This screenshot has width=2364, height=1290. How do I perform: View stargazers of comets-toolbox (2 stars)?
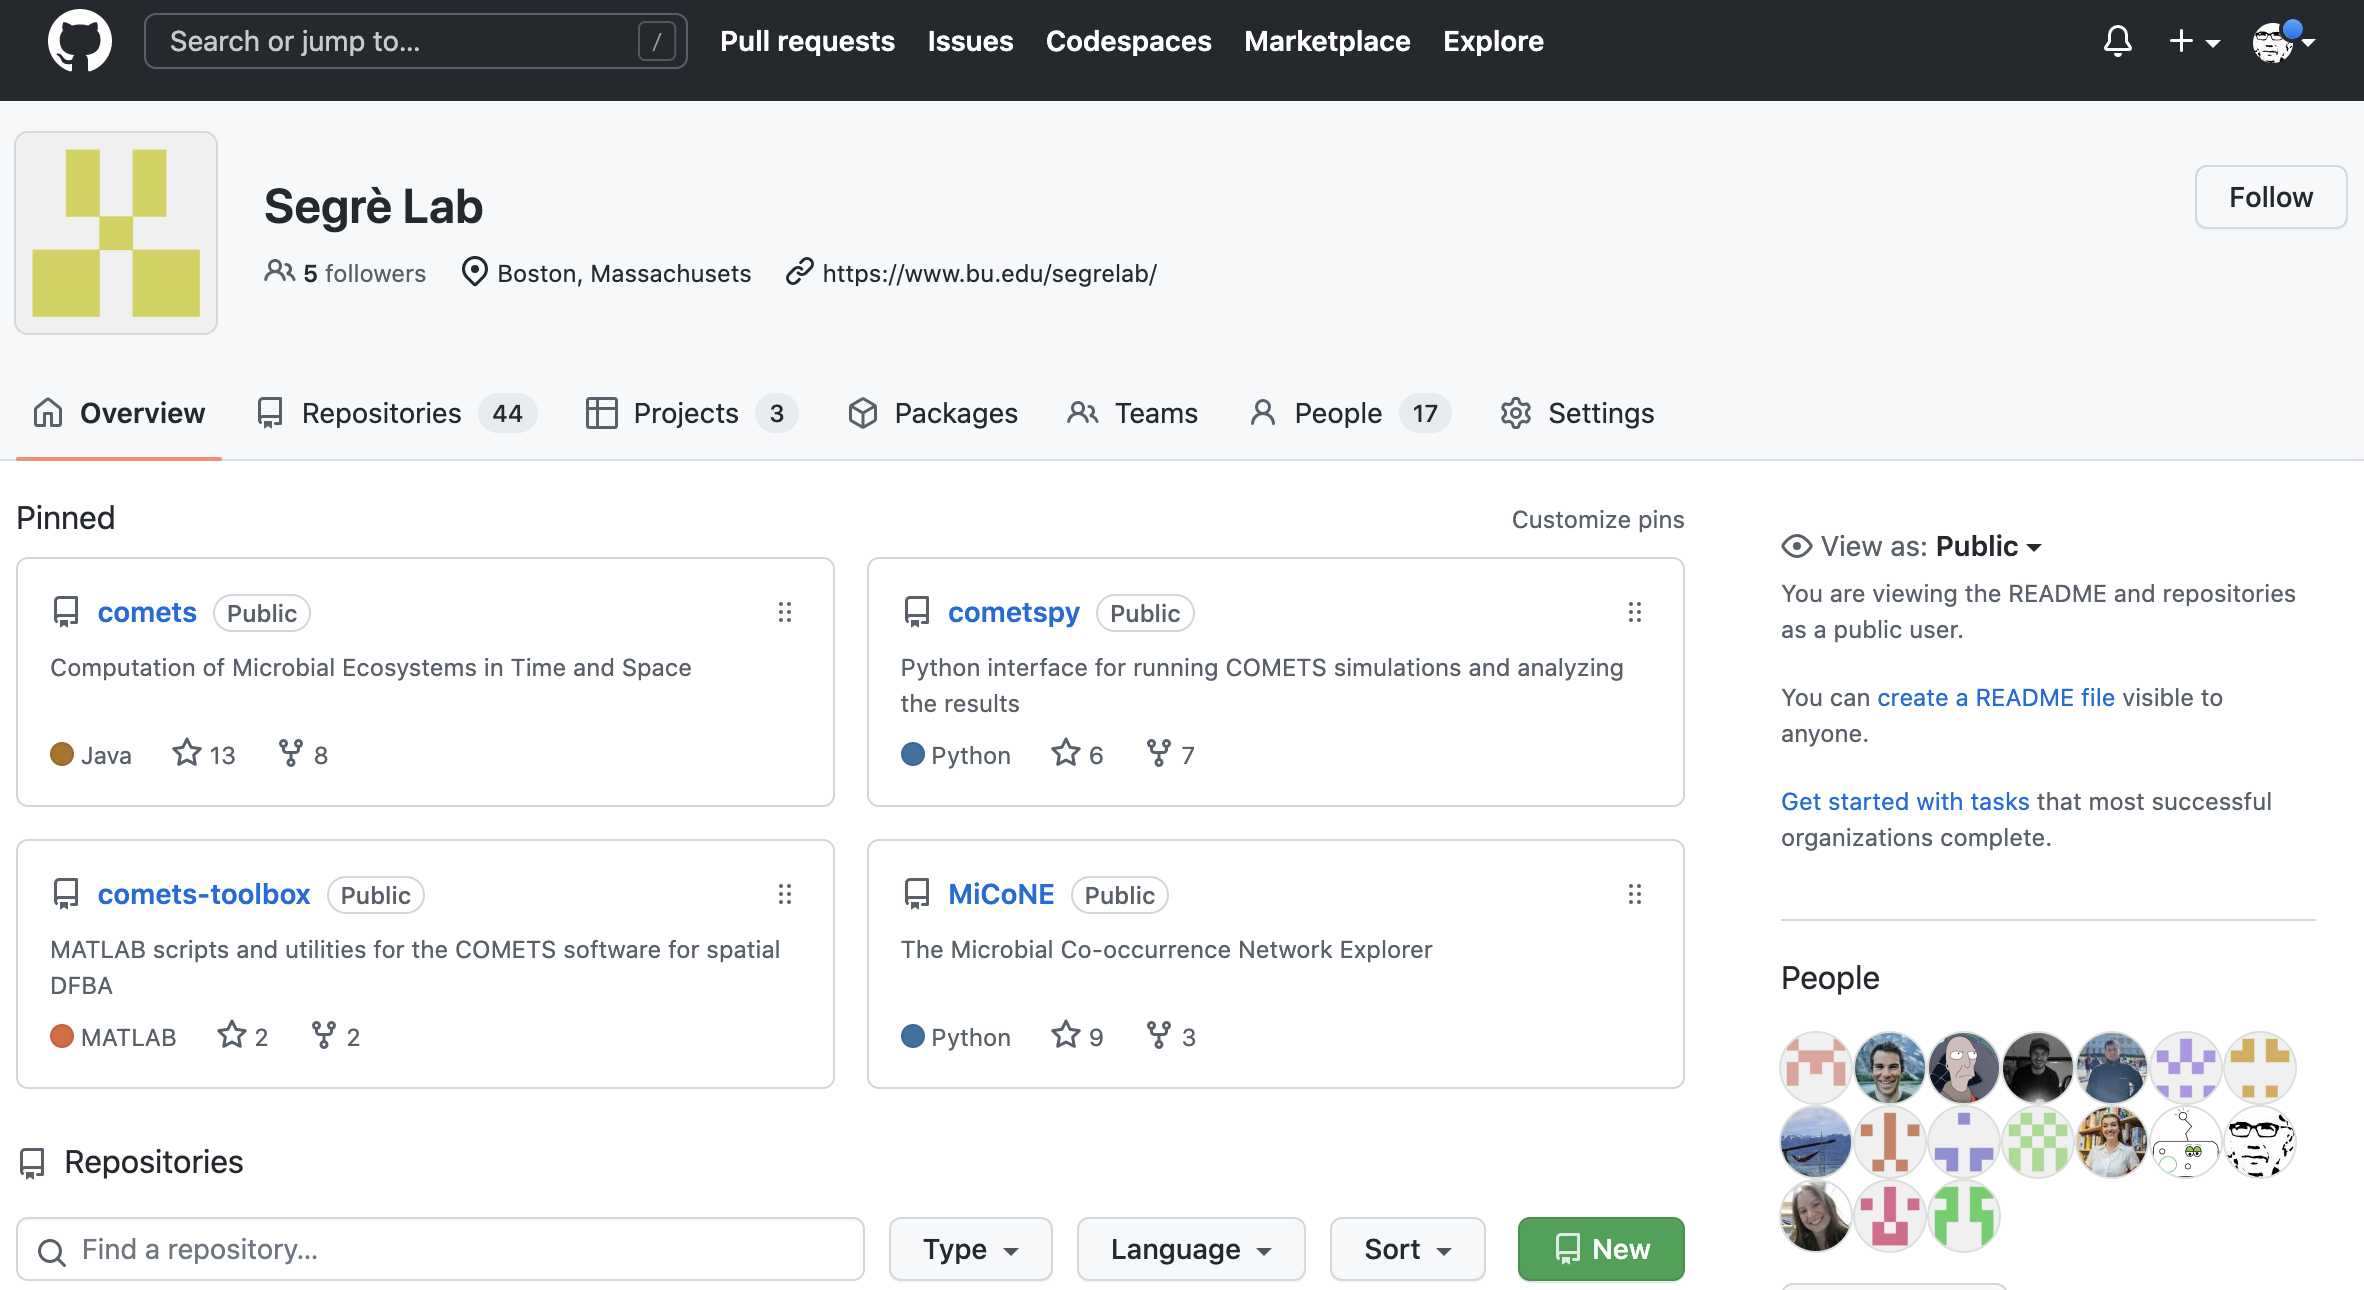tap(243, 1036)
